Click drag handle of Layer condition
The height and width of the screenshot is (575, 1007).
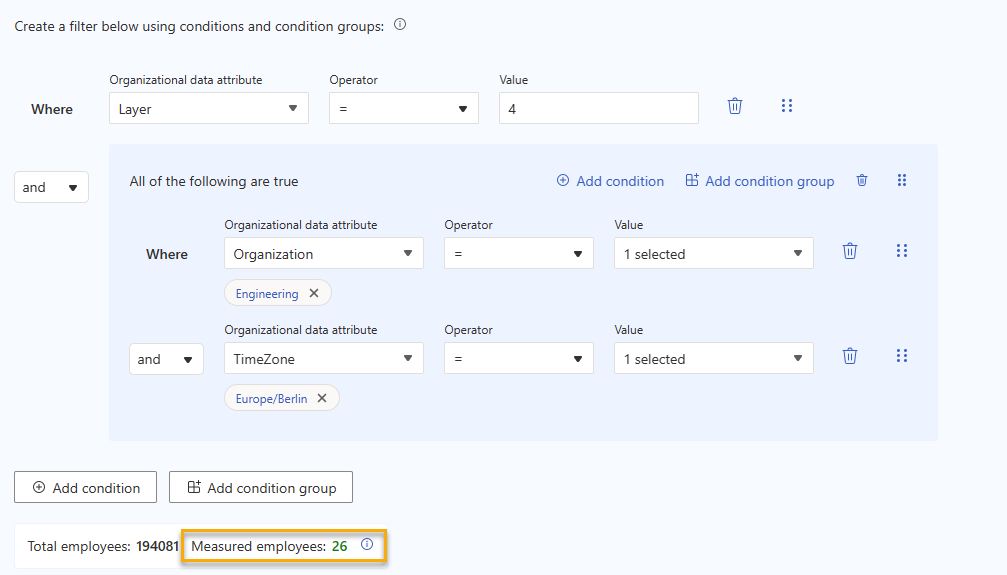[x=786, y=106]
